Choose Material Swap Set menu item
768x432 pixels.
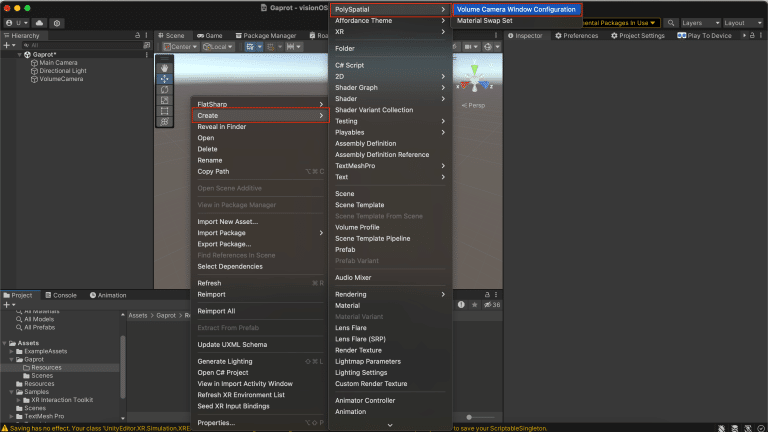coord(484,21)
